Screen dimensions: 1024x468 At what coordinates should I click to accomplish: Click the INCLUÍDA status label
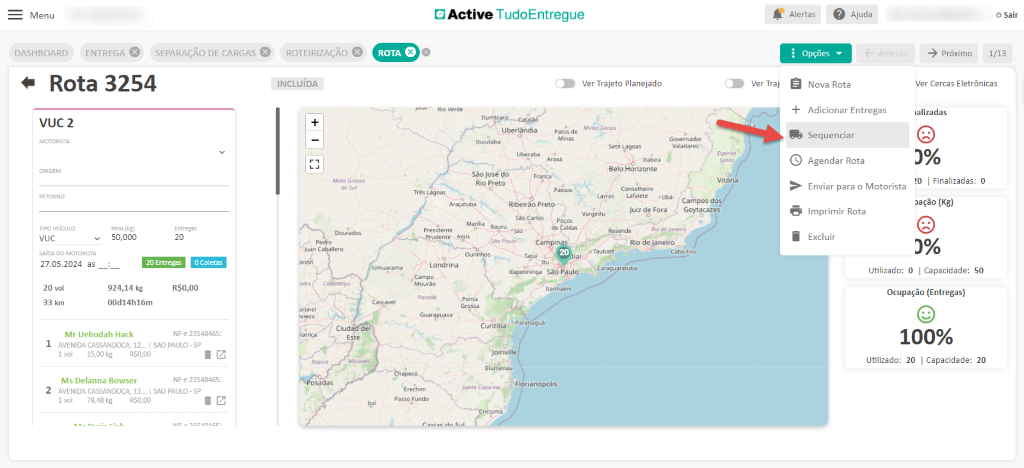tap(297, 84)
